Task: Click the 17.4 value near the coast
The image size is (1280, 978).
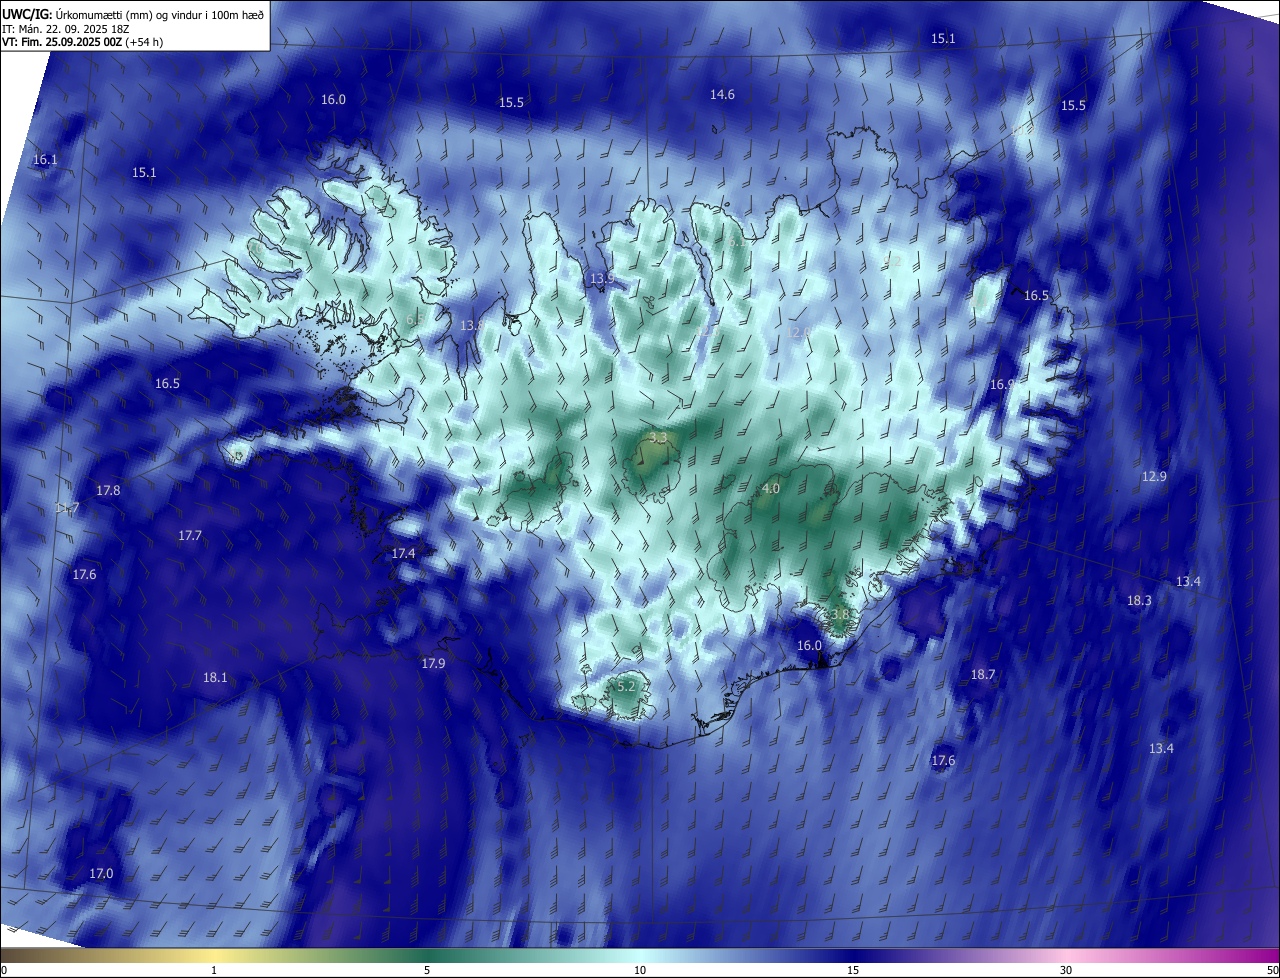Action: tap(403, 554)
